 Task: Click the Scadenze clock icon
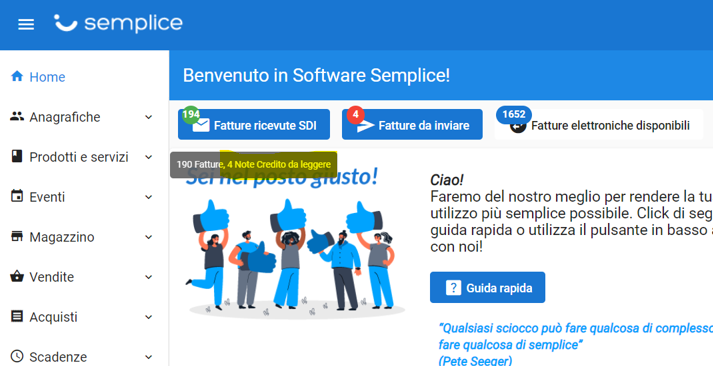(17, 356)
